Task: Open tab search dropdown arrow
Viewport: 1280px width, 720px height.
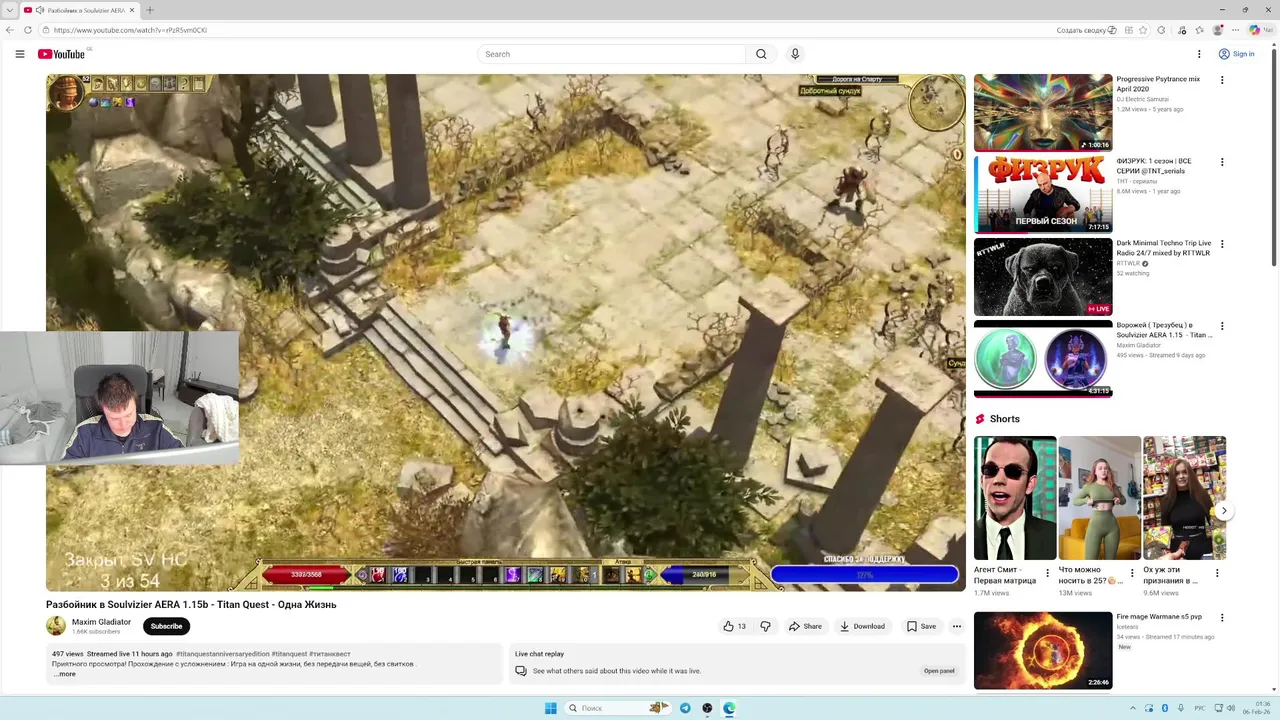Action: point(10,10)
